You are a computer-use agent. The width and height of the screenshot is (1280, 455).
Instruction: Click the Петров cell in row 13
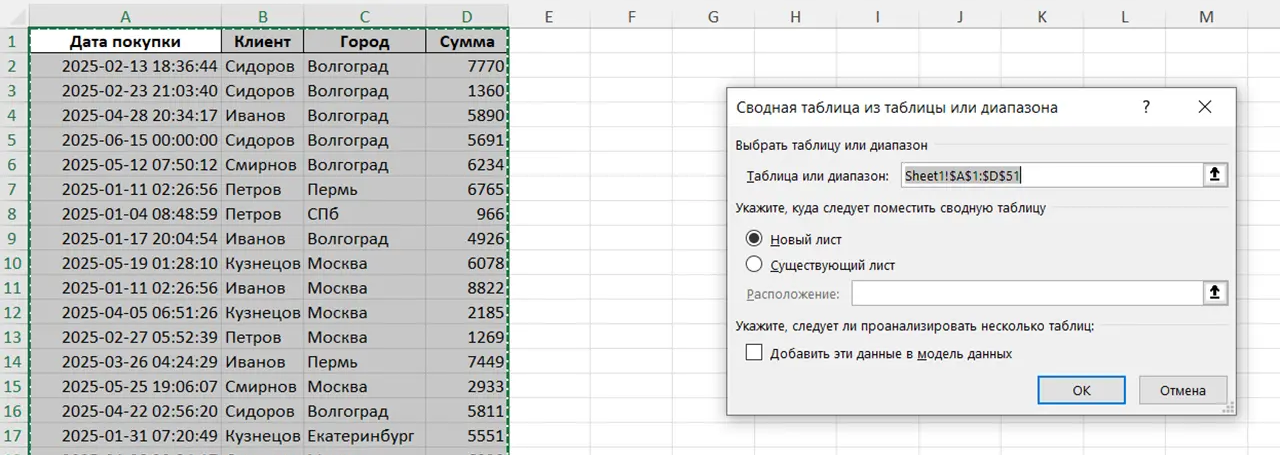coord(262,337)
